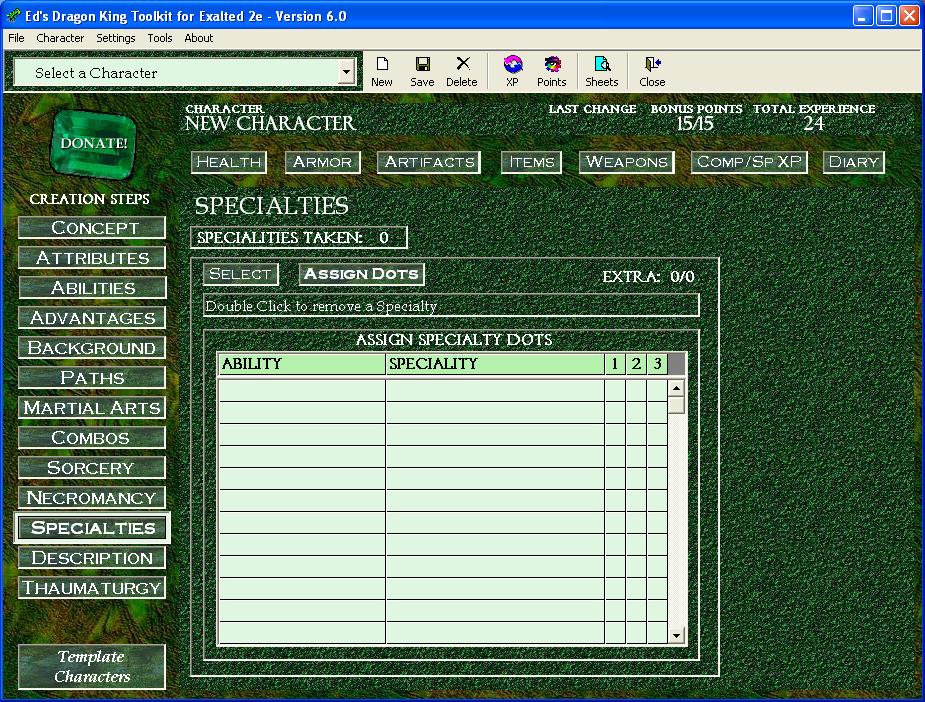Maximize the Dragon King Toolkit window

(886, 15)
